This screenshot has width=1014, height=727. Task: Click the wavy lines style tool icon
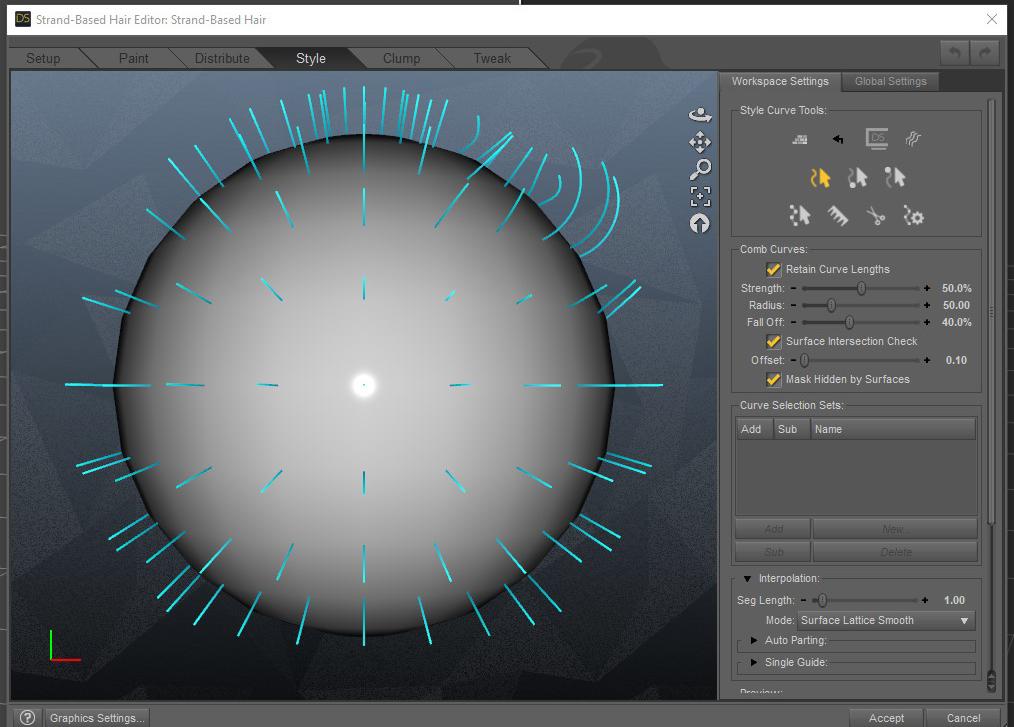pyautogui.click(x=913, y=139)
